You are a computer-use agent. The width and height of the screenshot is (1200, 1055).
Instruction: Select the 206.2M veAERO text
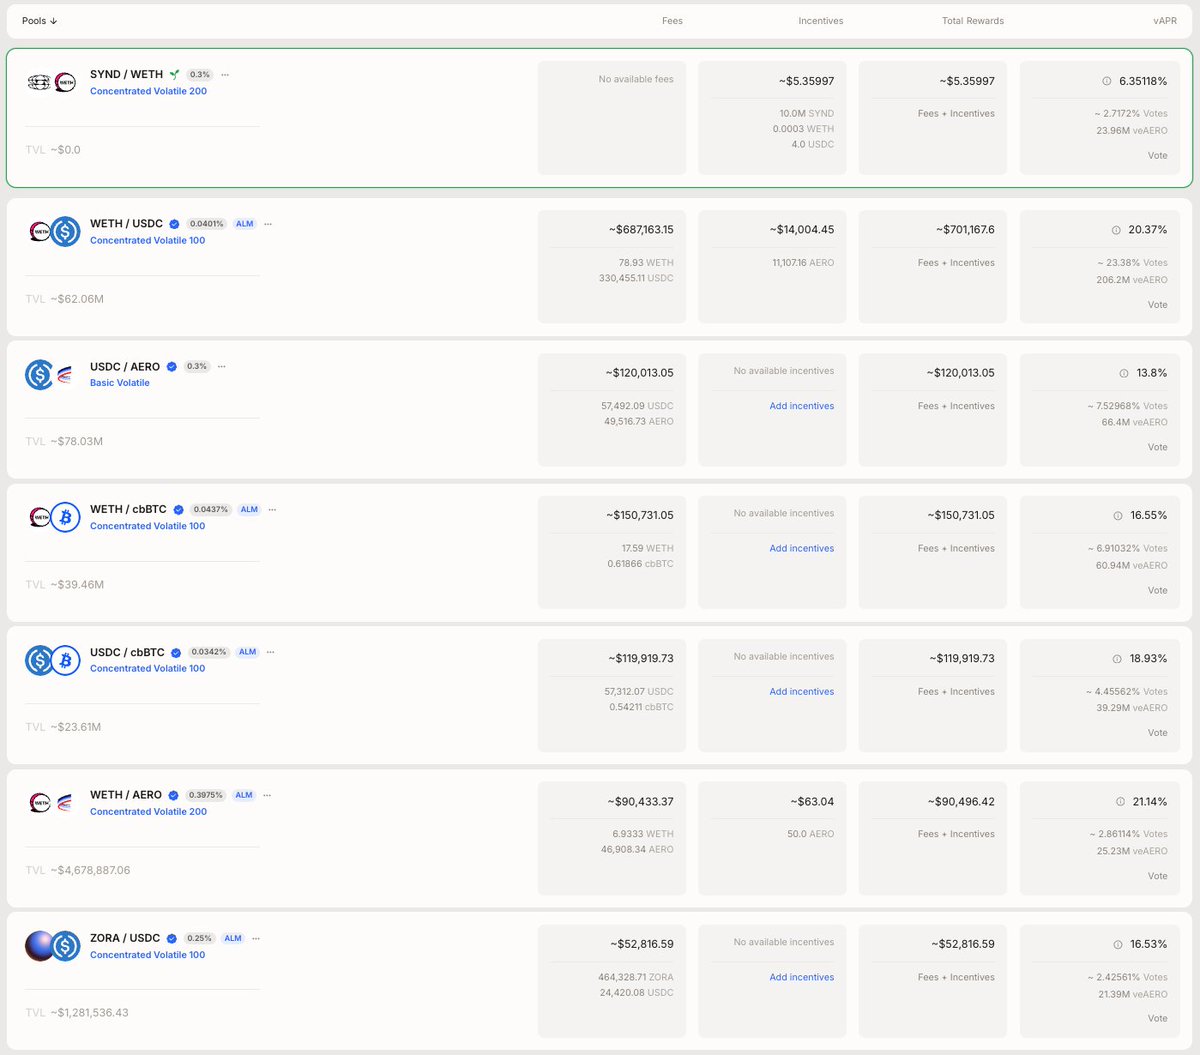(1132, 281)
